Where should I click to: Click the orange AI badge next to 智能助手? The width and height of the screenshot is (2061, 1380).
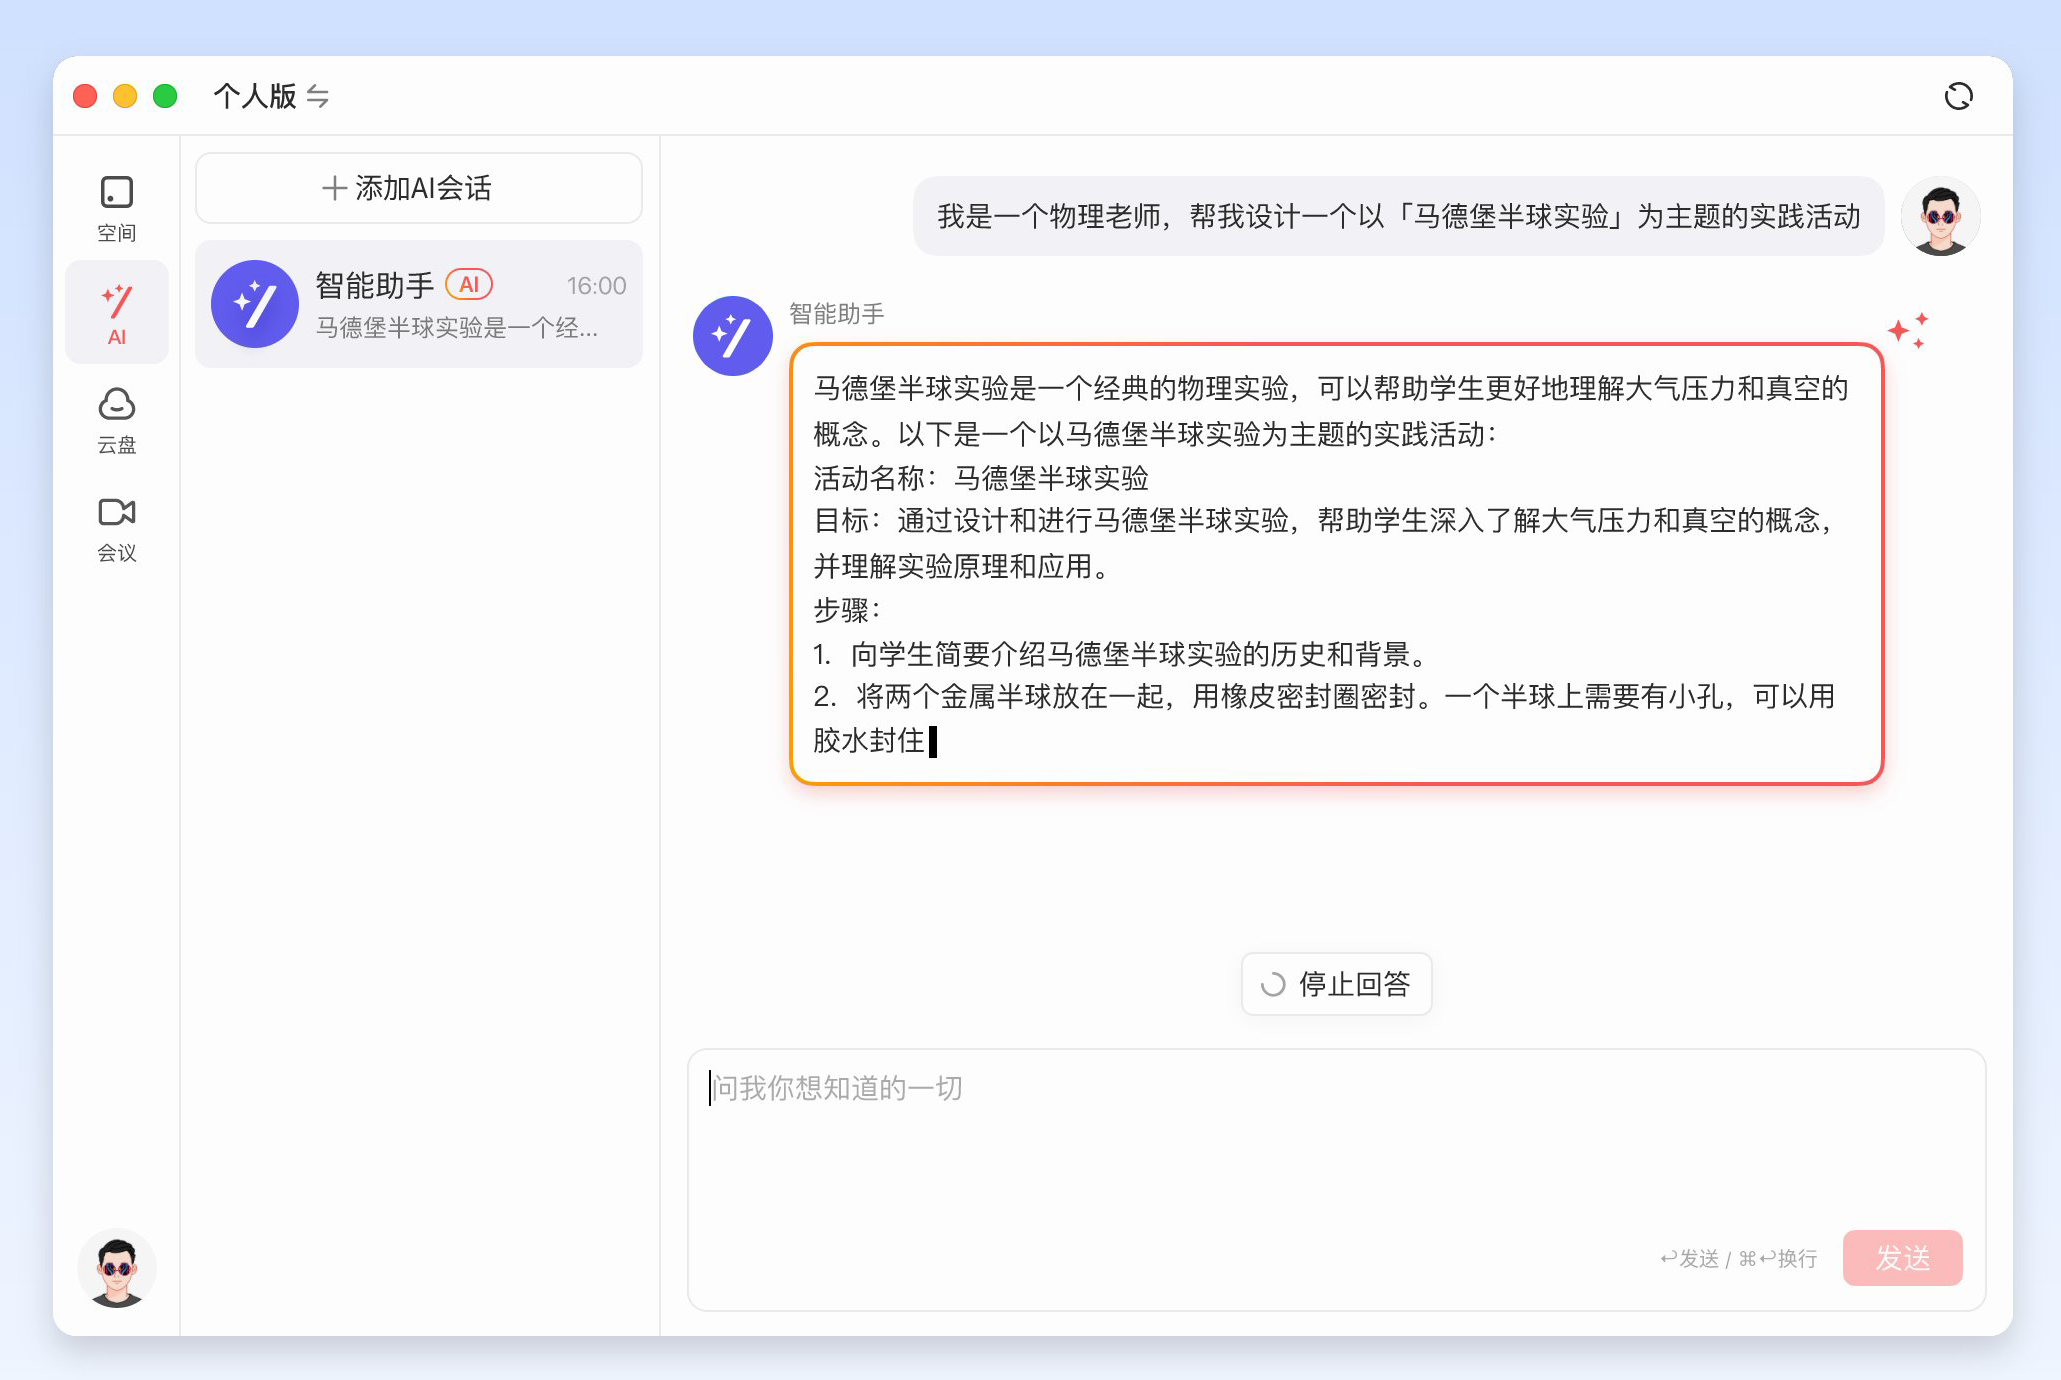point(469,285)
